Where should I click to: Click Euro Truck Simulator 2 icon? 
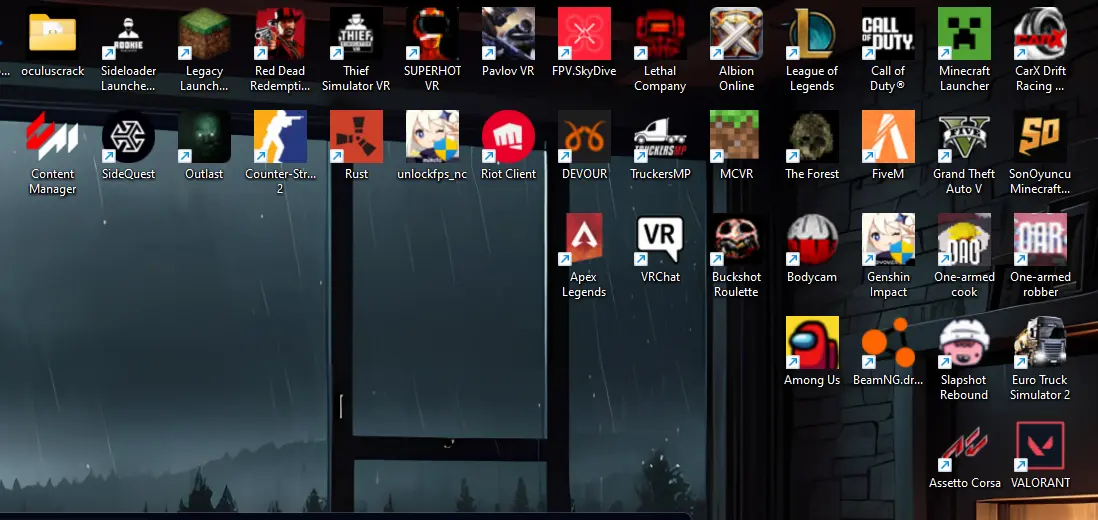click(x=1040, y=343)
